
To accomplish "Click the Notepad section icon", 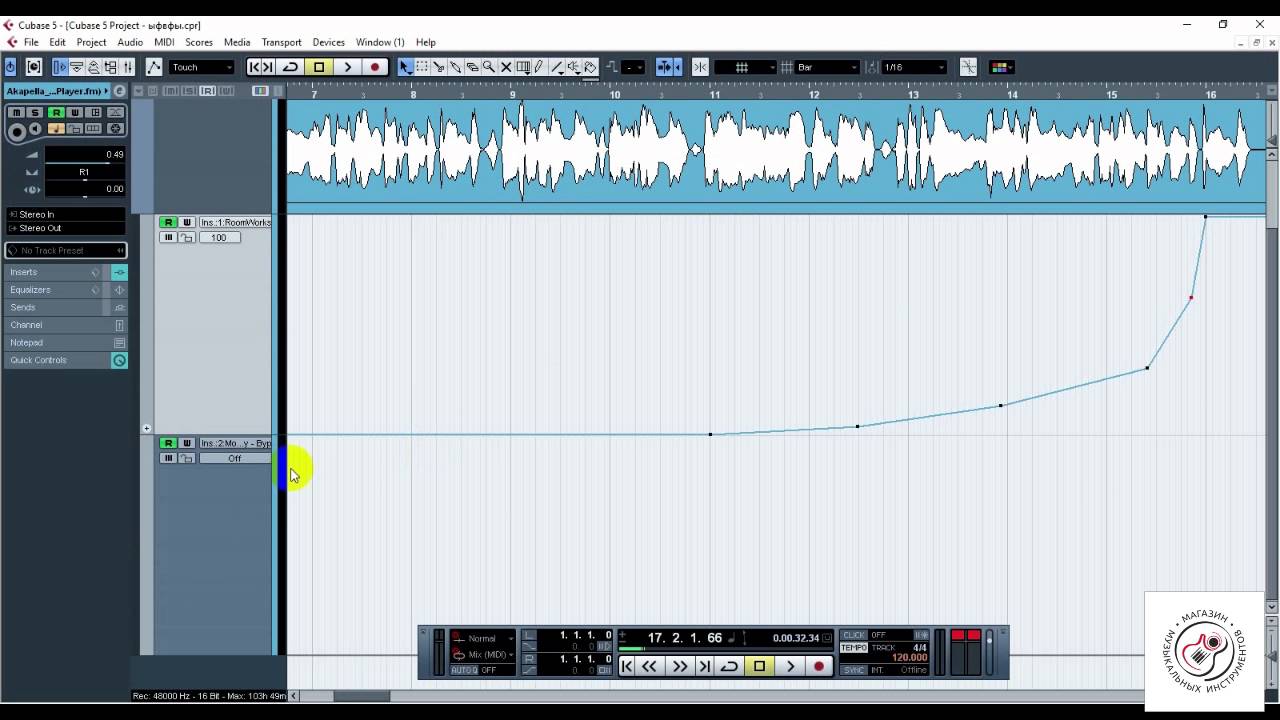I will [119, 343].
